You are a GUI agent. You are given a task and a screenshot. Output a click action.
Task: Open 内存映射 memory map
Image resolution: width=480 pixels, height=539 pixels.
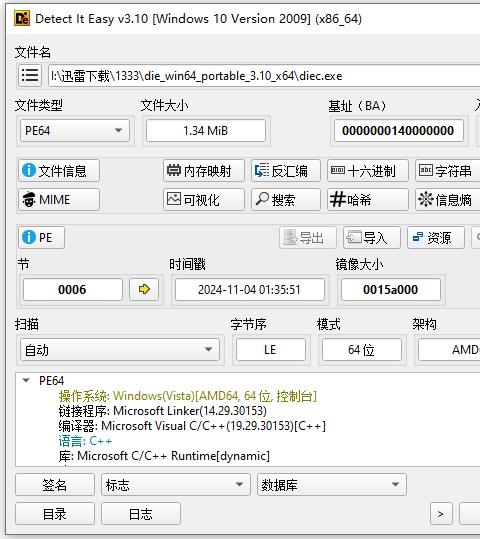tap(204, 171)
